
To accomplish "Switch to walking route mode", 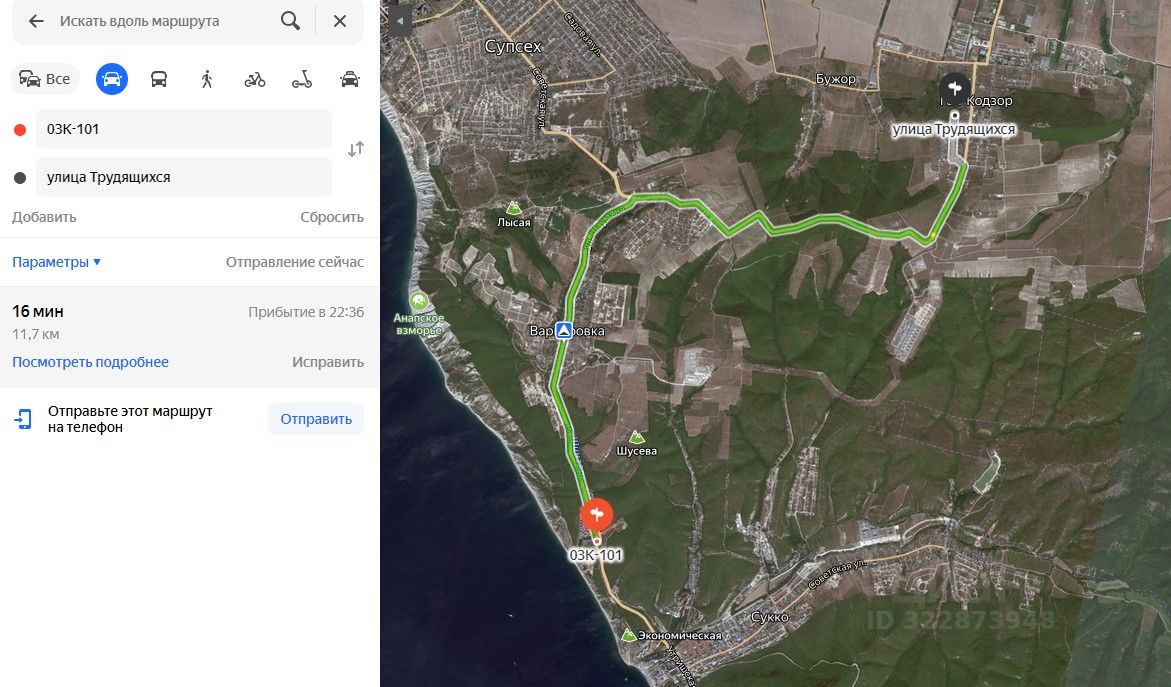I will point(207,79).
